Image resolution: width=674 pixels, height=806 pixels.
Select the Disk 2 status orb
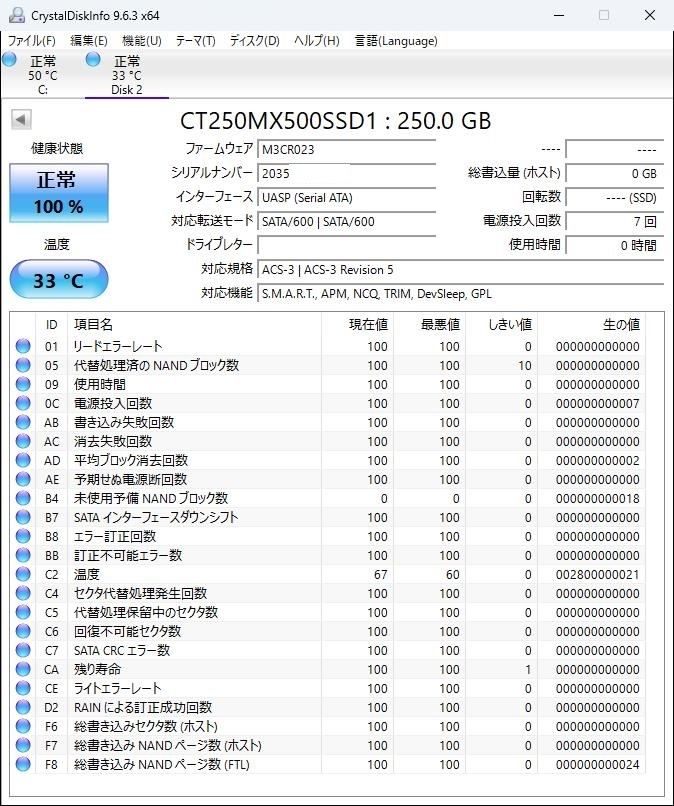pyautogui.click(x=93, y=59)
